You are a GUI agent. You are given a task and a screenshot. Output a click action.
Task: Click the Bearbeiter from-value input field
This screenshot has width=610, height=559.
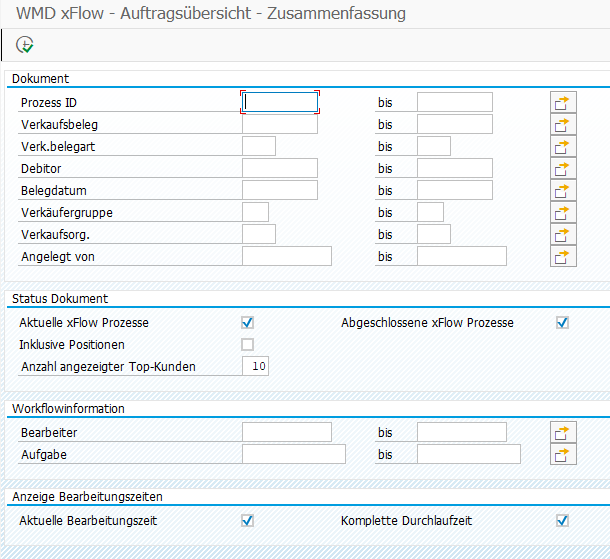[286, 432]
